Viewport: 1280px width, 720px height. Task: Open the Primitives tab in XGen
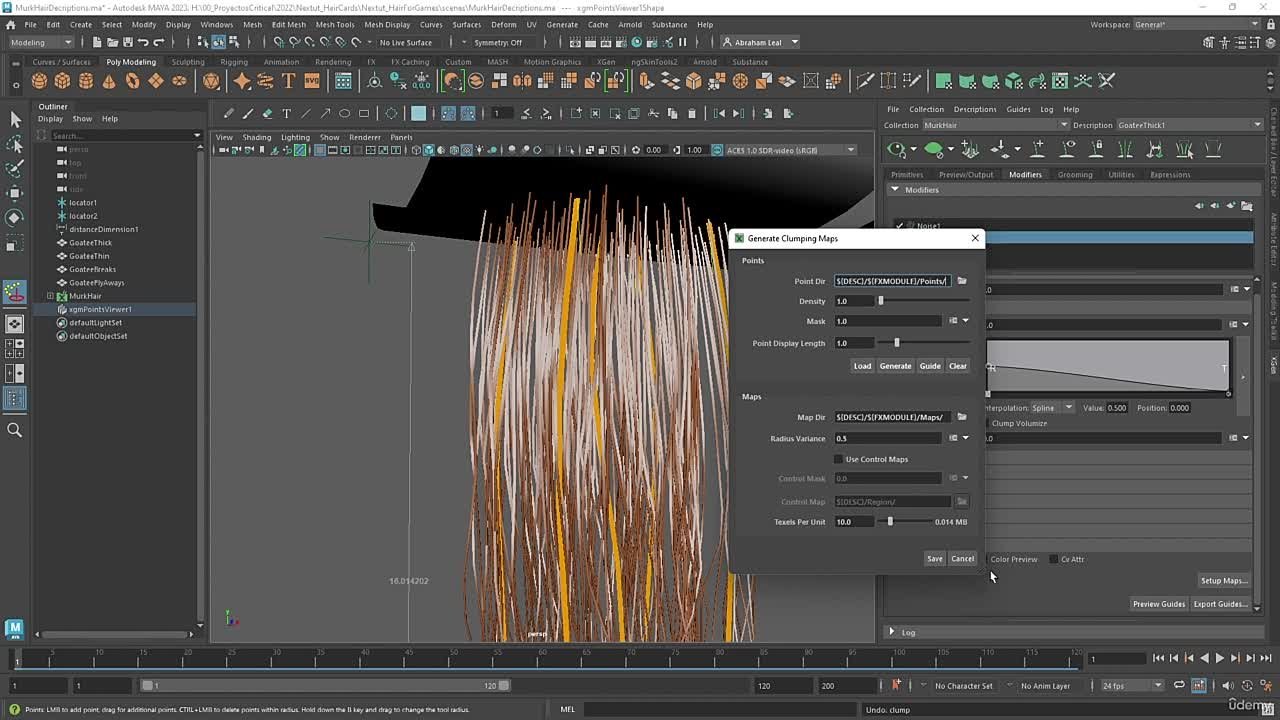[x=907, y=174]
